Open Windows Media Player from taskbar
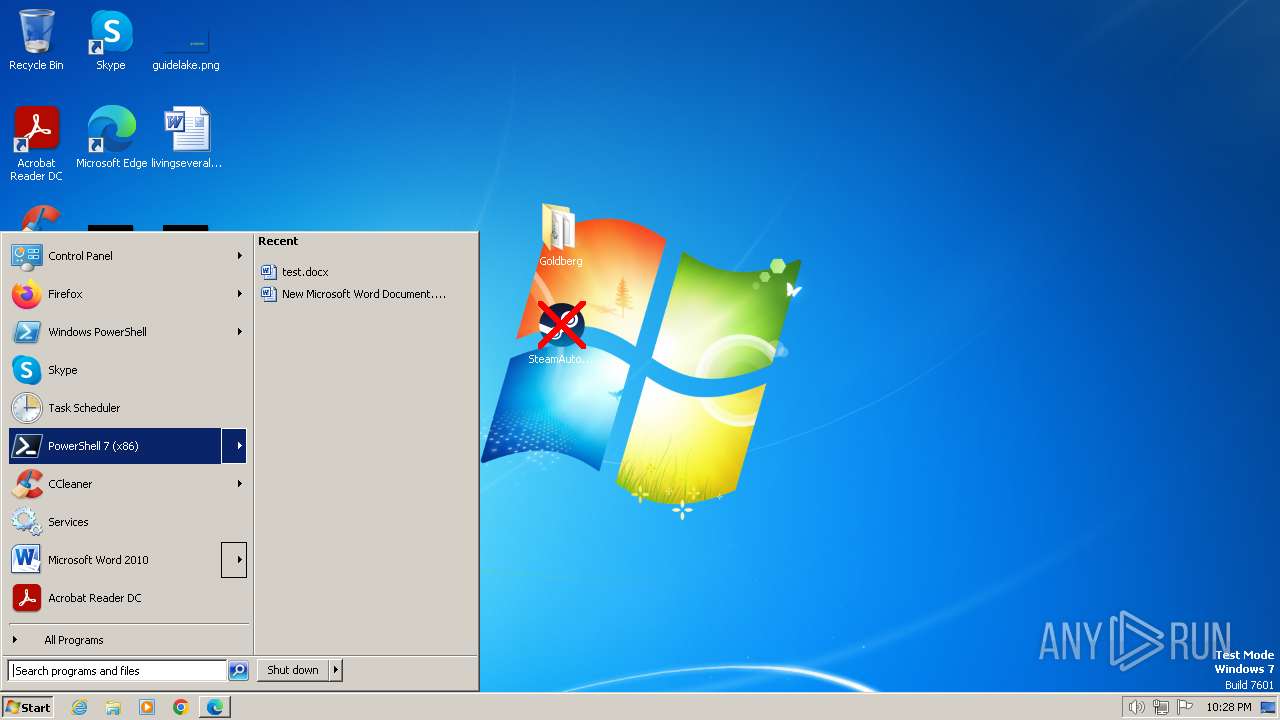 point(147,707)
